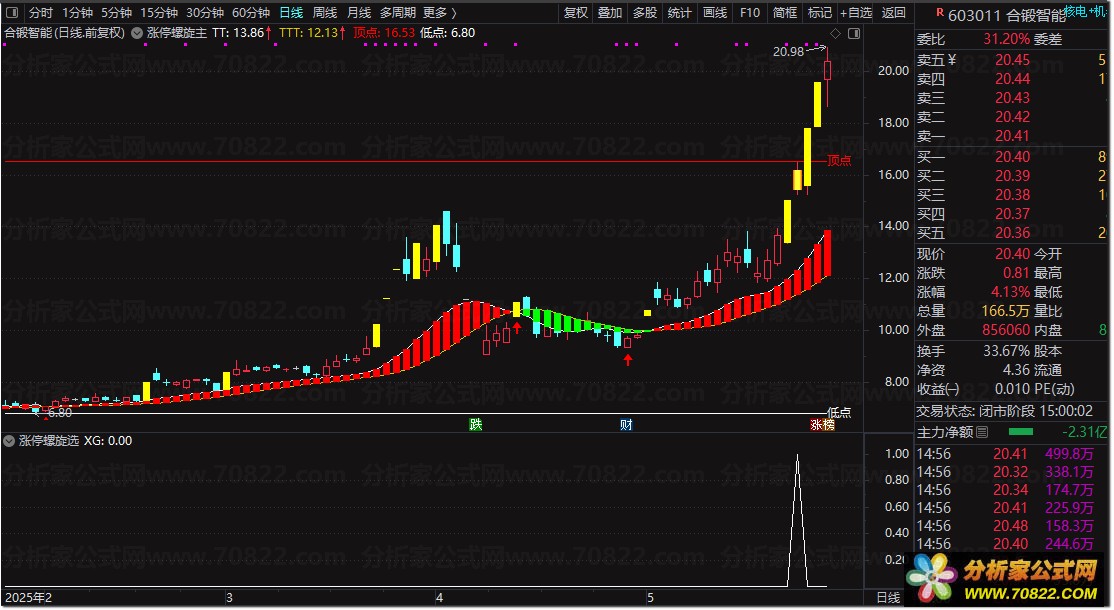Click the 20.98 high price label

click(788, 52)
